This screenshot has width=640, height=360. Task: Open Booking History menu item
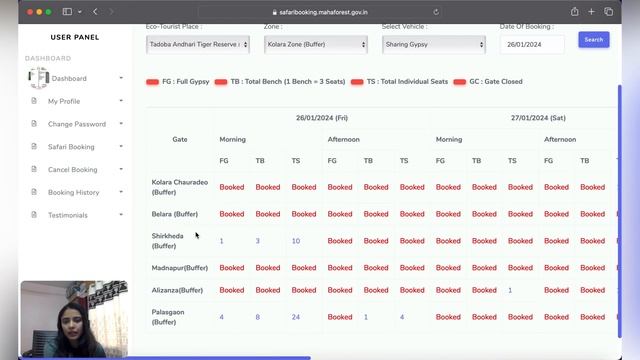[73, 193]
